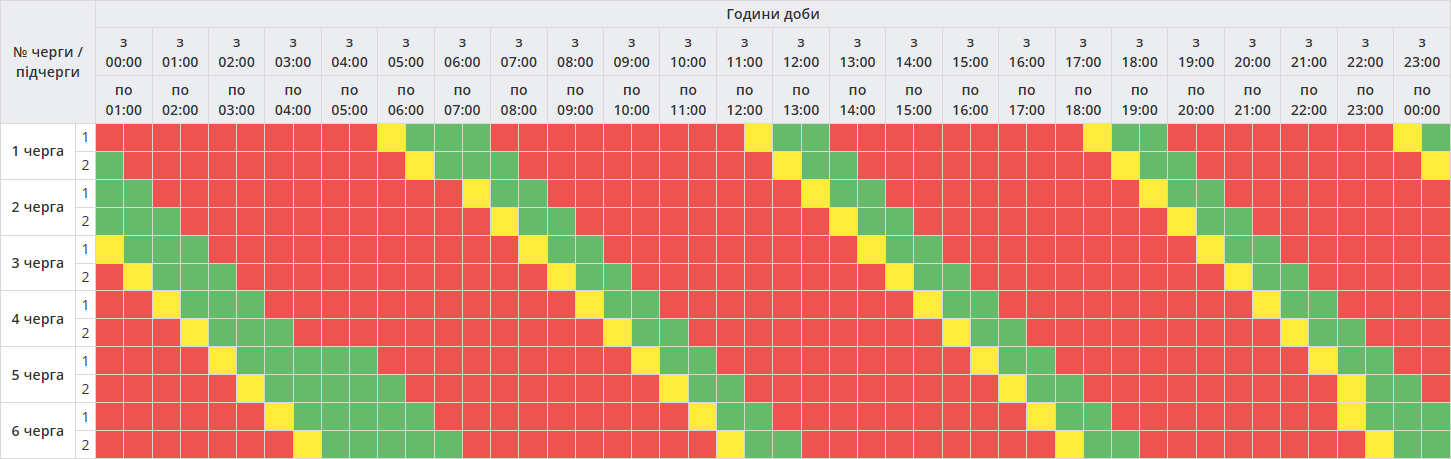Click the "2 черга" row label
This screenshot has width=1451, height=459.
38,208
